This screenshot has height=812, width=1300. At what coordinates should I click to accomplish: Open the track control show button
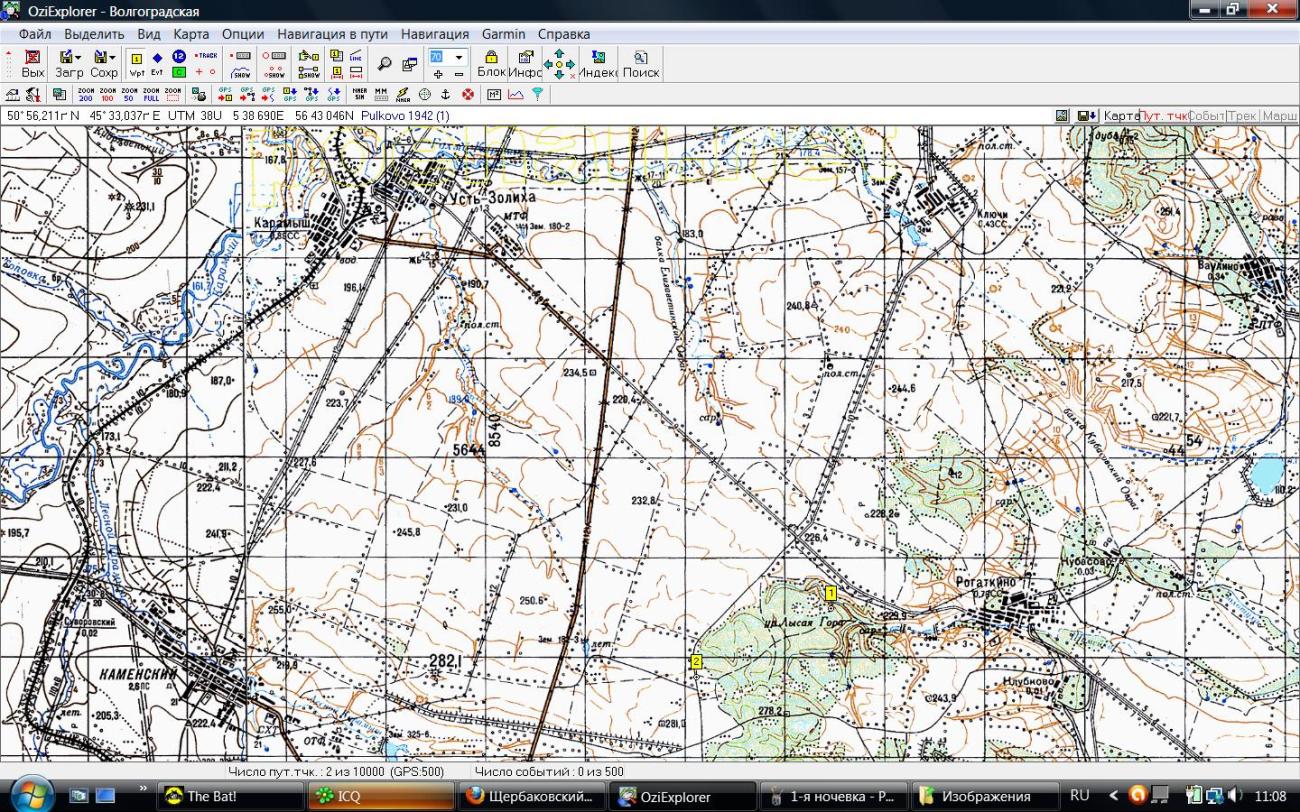click(241, 72)
